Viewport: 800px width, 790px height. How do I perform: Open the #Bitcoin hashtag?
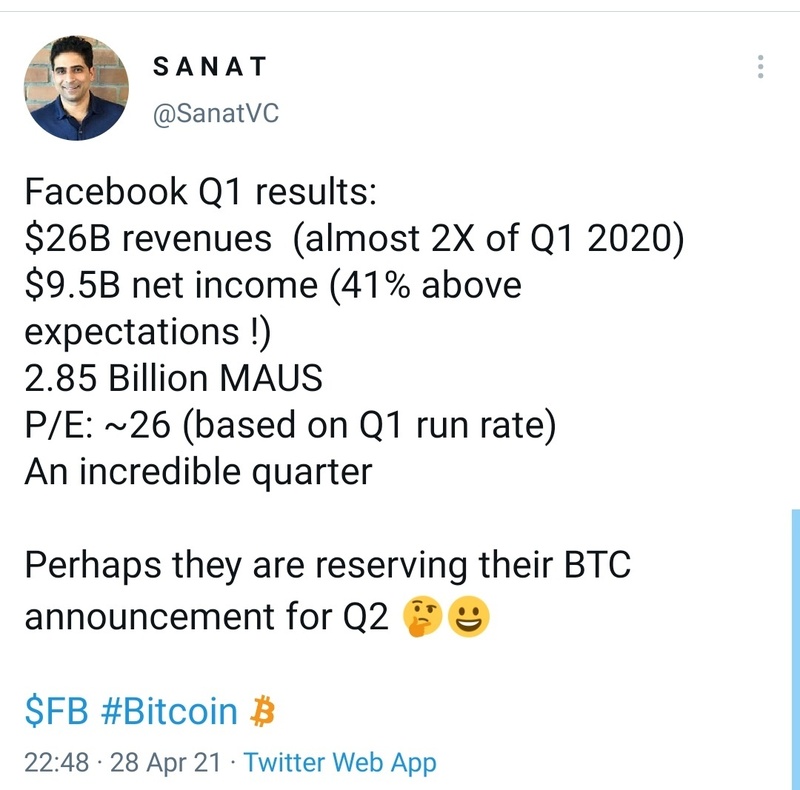tap(171, 712)
